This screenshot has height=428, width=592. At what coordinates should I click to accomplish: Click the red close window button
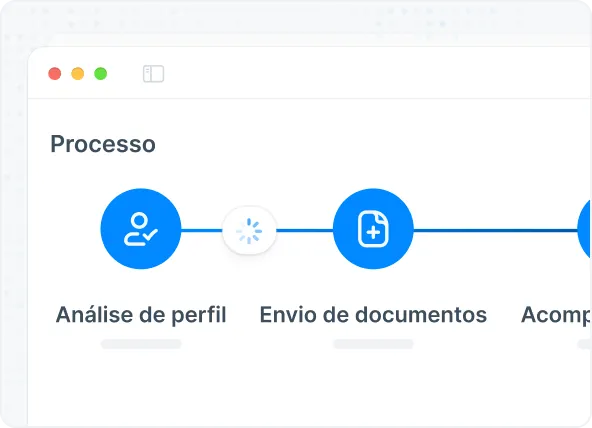(55, 74)
